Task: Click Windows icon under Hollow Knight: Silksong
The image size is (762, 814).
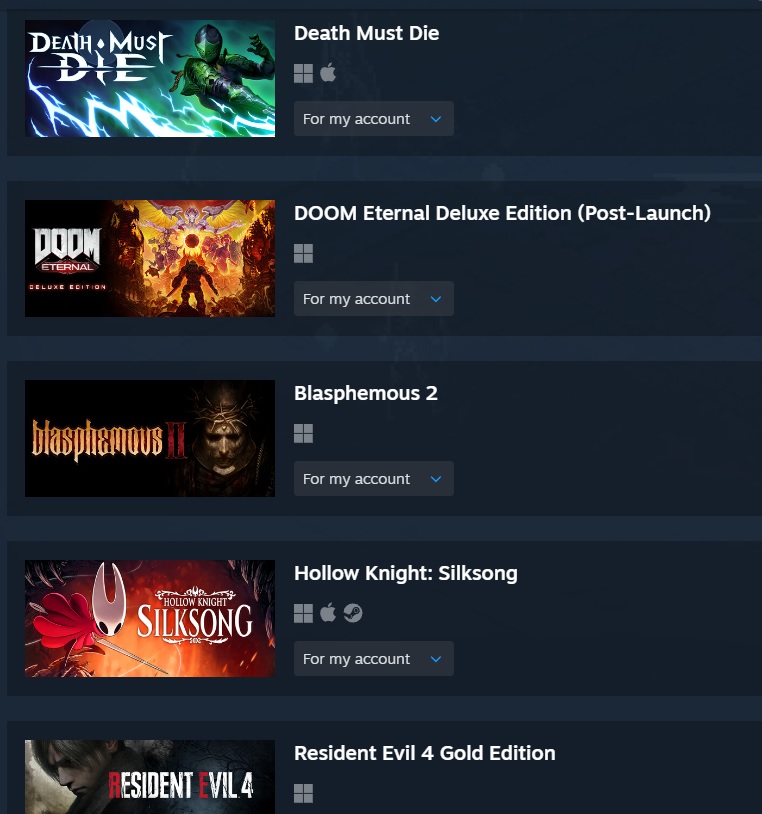Action: 303,614
